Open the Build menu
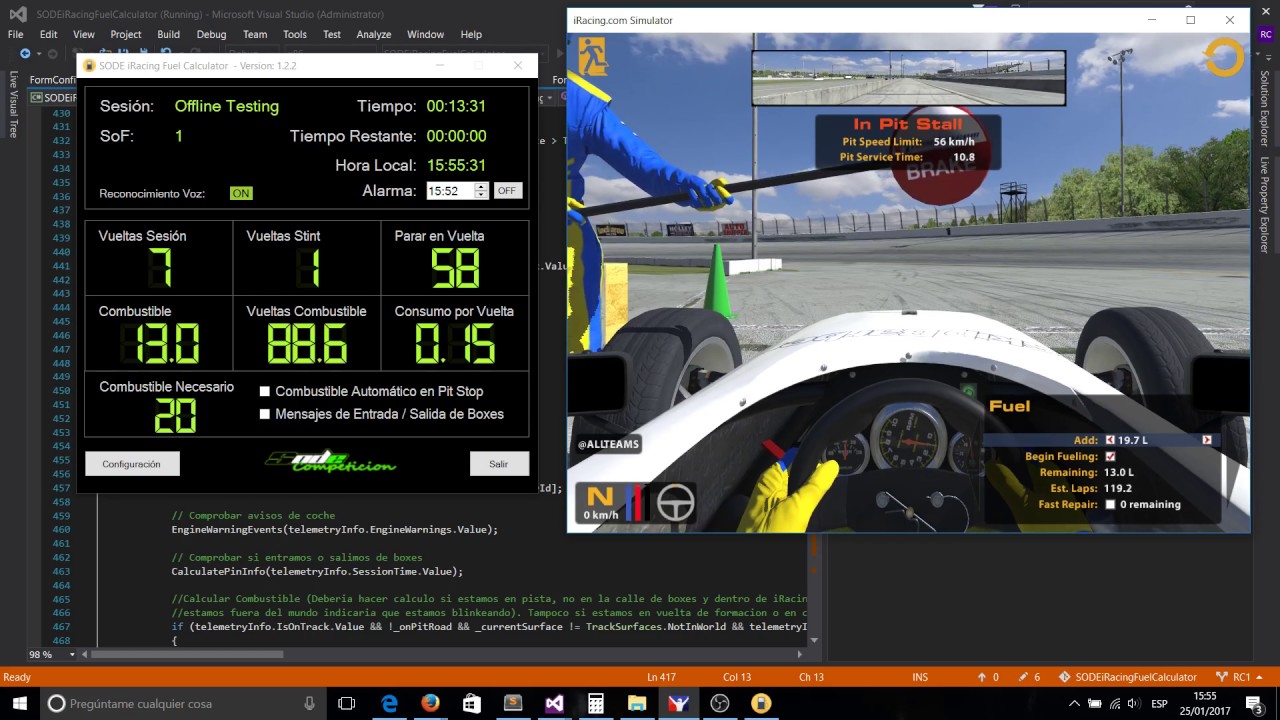Screen dimensions: 1280x720 coord(169,34)
